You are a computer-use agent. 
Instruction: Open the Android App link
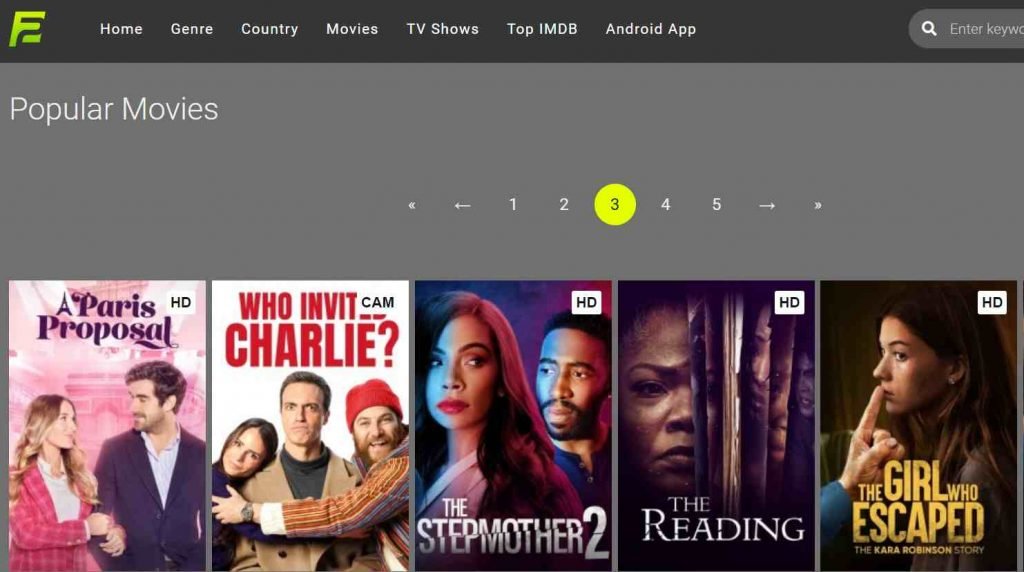pos(650,29)
